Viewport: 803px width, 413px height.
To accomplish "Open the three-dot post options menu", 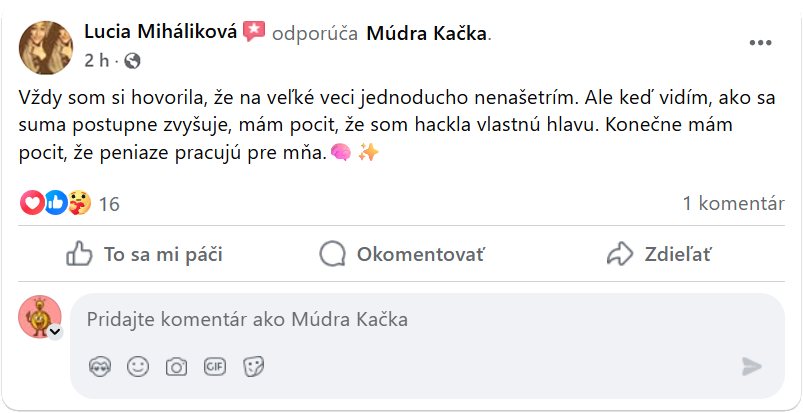I will coord(760,44).
